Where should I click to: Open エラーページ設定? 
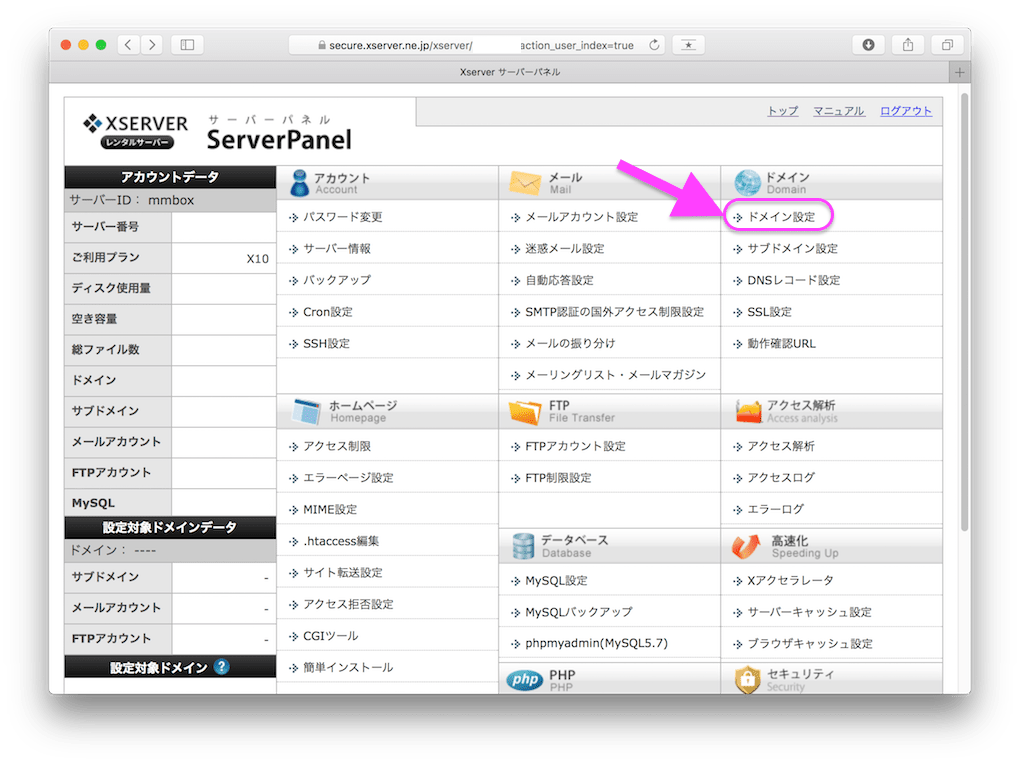[348, 478]
